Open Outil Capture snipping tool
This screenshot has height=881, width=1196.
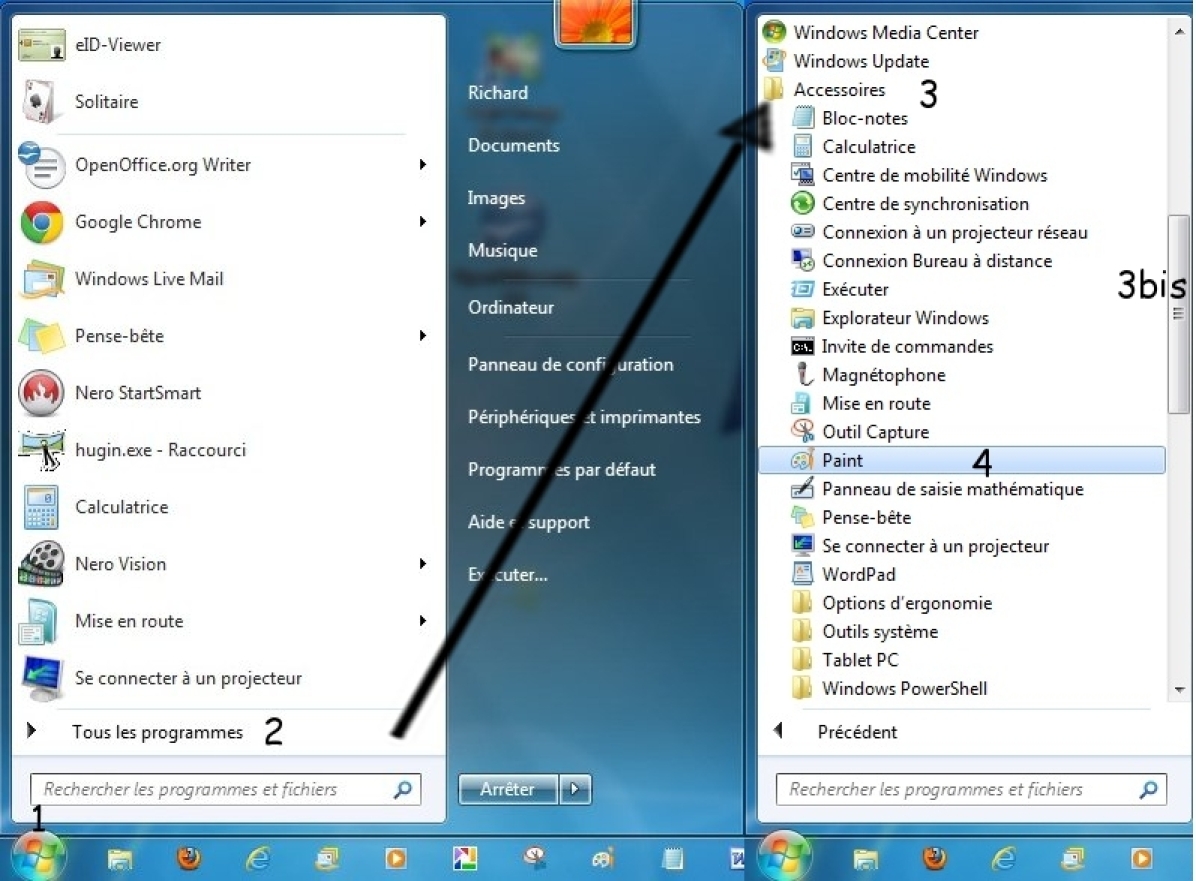(875, 432)
